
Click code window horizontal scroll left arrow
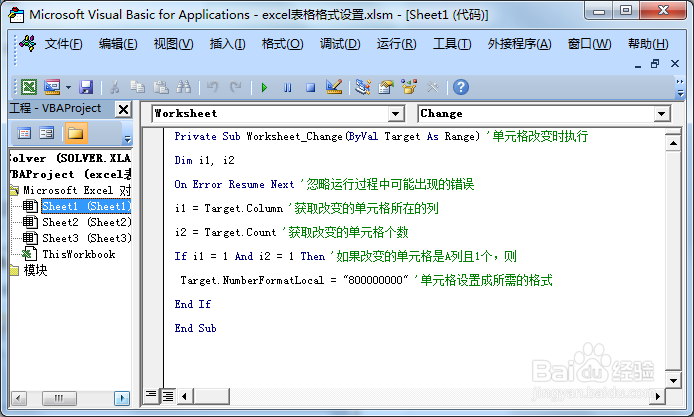185,396
